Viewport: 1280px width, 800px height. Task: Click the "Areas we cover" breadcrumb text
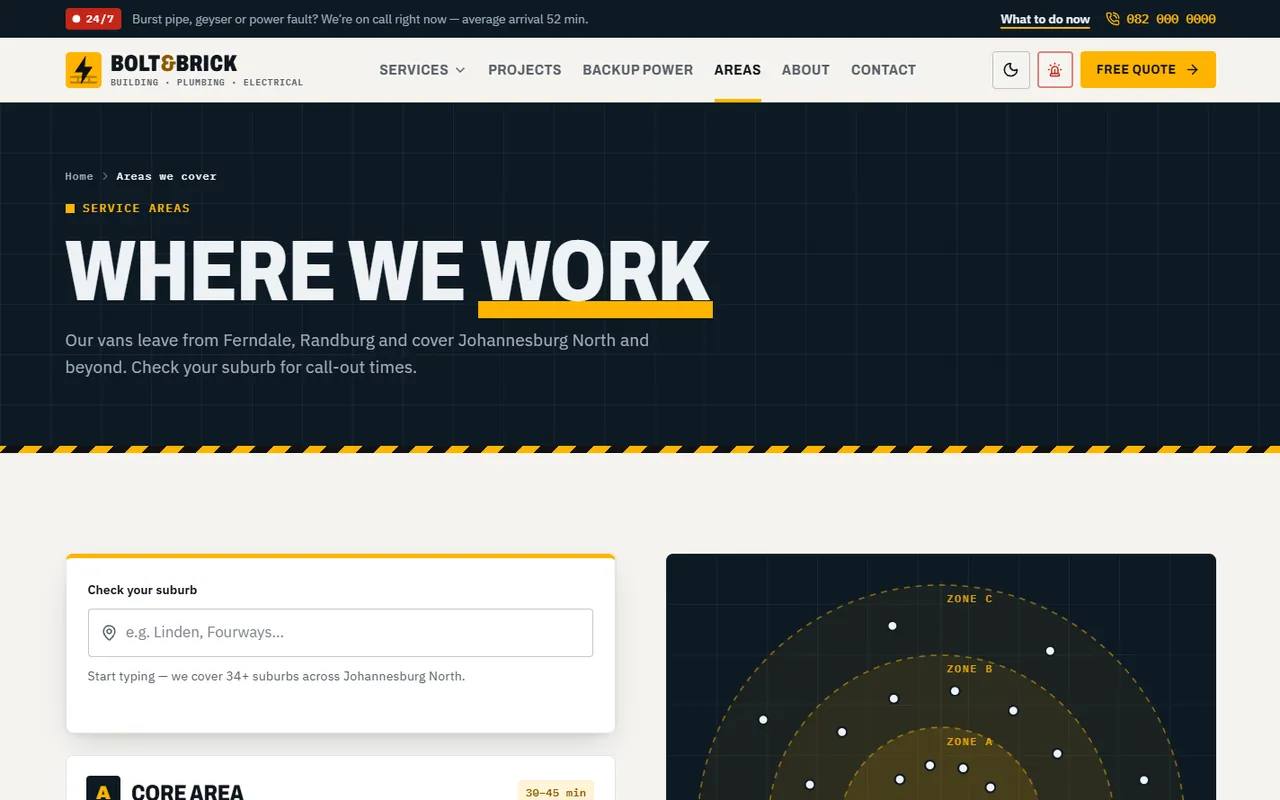point(166,176)
